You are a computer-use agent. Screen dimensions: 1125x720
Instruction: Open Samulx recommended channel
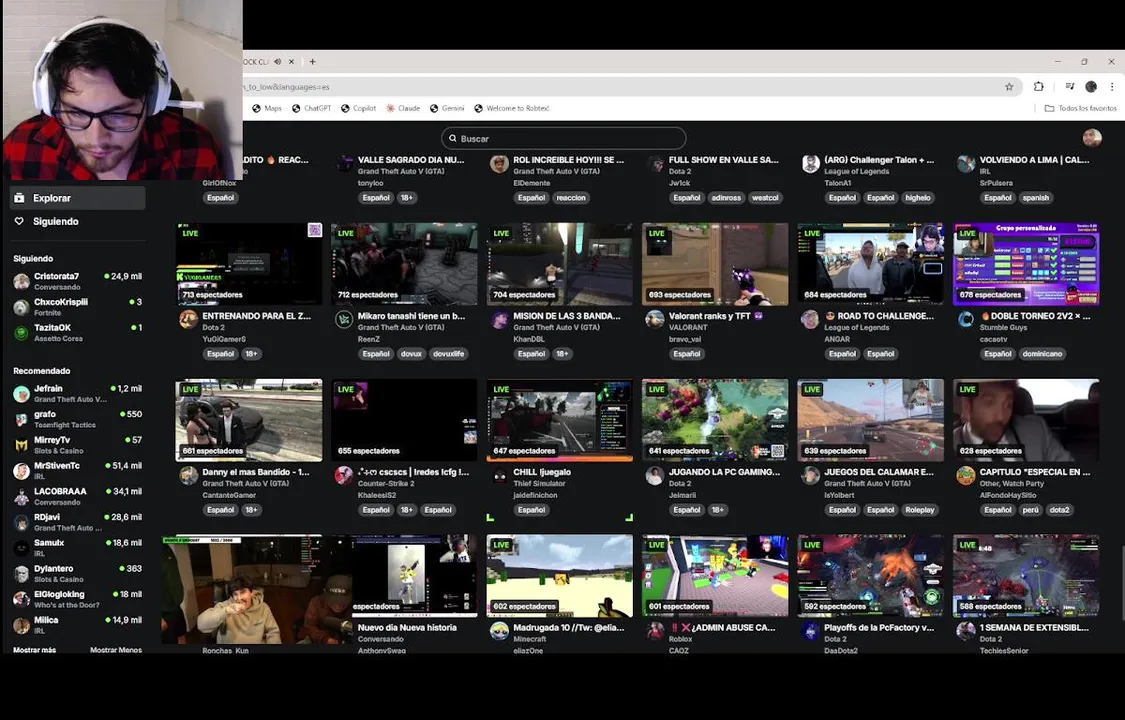pyautogui.click(x=77, y=548)
